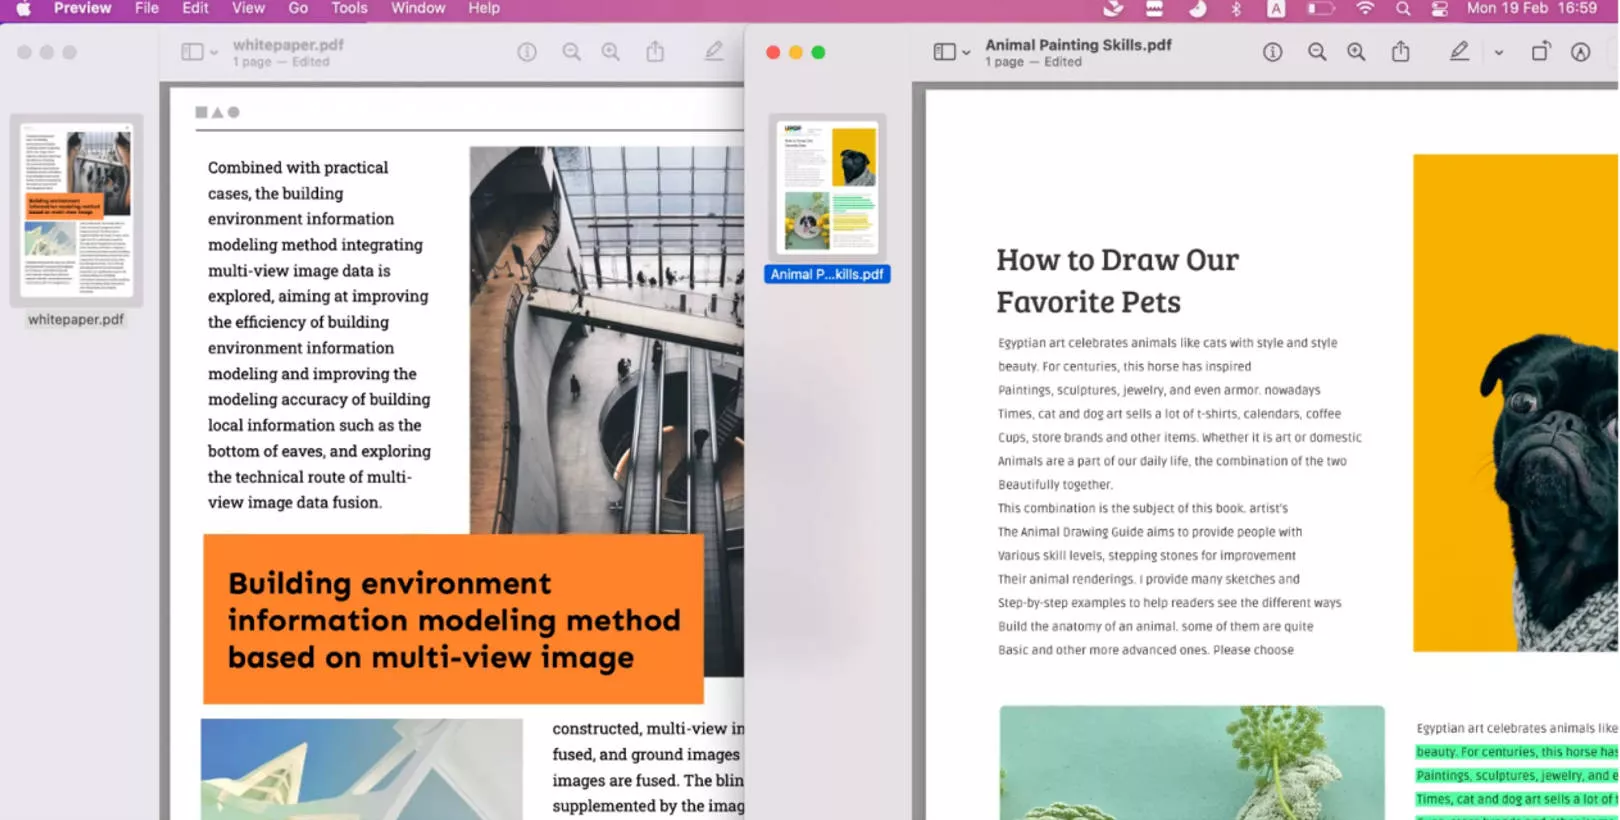This screenshot has width=1620, height=820.
Task: Expand sidebar view menu in Animal Painting Skills
Action: (966, 53)
